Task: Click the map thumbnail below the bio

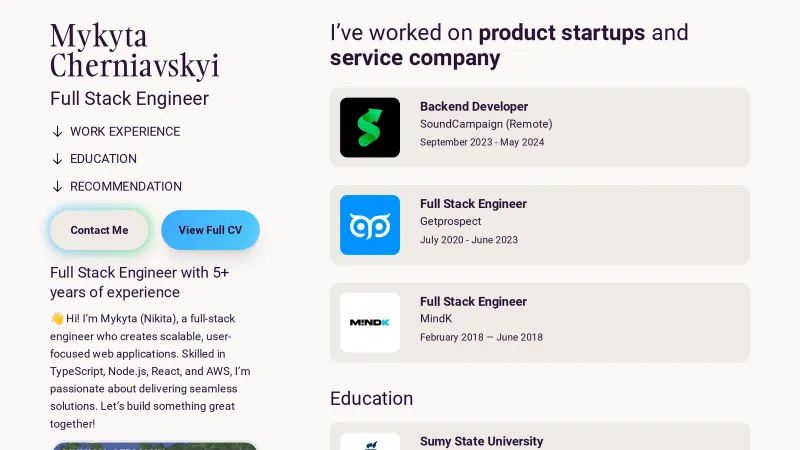Action: click(155, 446)
